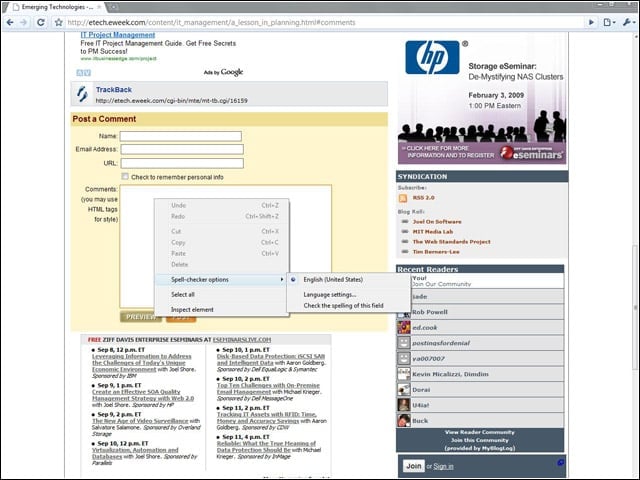640x480 pixels.
Task: Open the Tim Berners-Lee link
Action: pyautogui.click(x=436, y=252)
